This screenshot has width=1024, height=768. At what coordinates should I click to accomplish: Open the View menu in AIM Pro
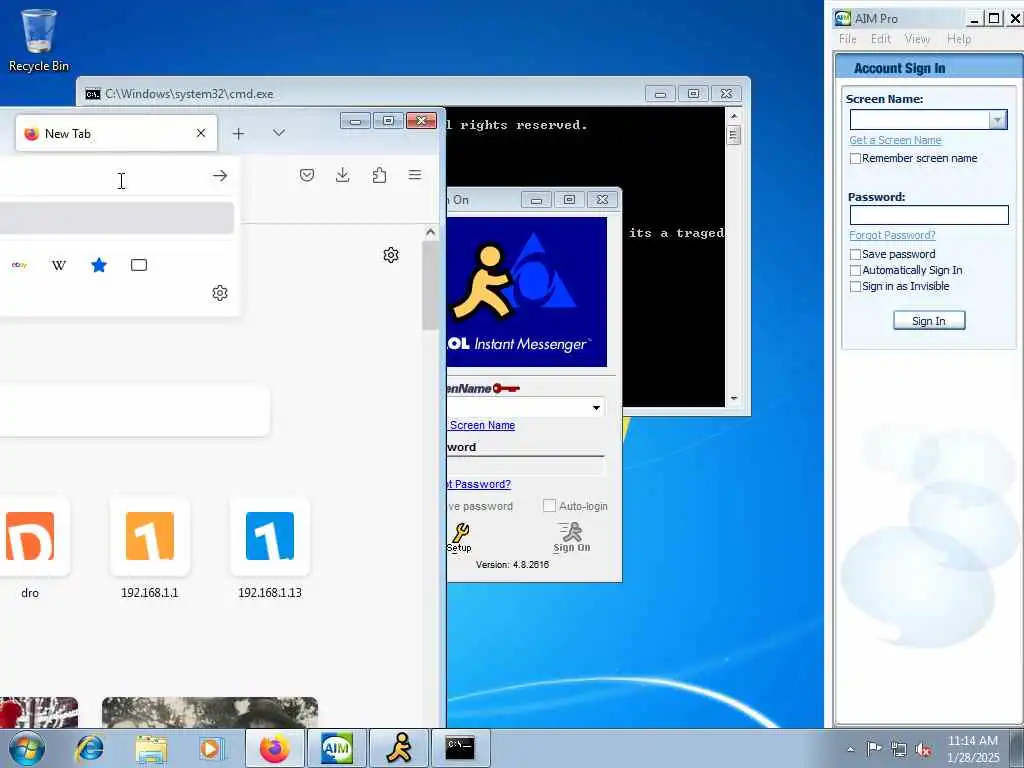917,39
